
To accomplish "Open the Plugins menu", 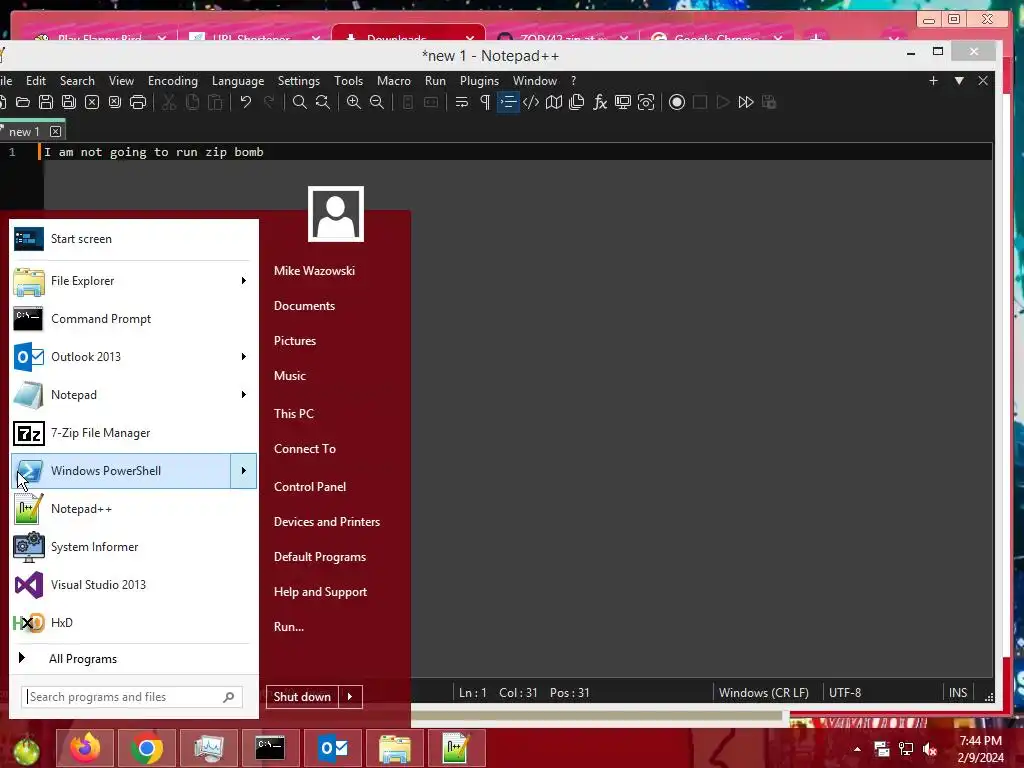I will click(479, 81).
